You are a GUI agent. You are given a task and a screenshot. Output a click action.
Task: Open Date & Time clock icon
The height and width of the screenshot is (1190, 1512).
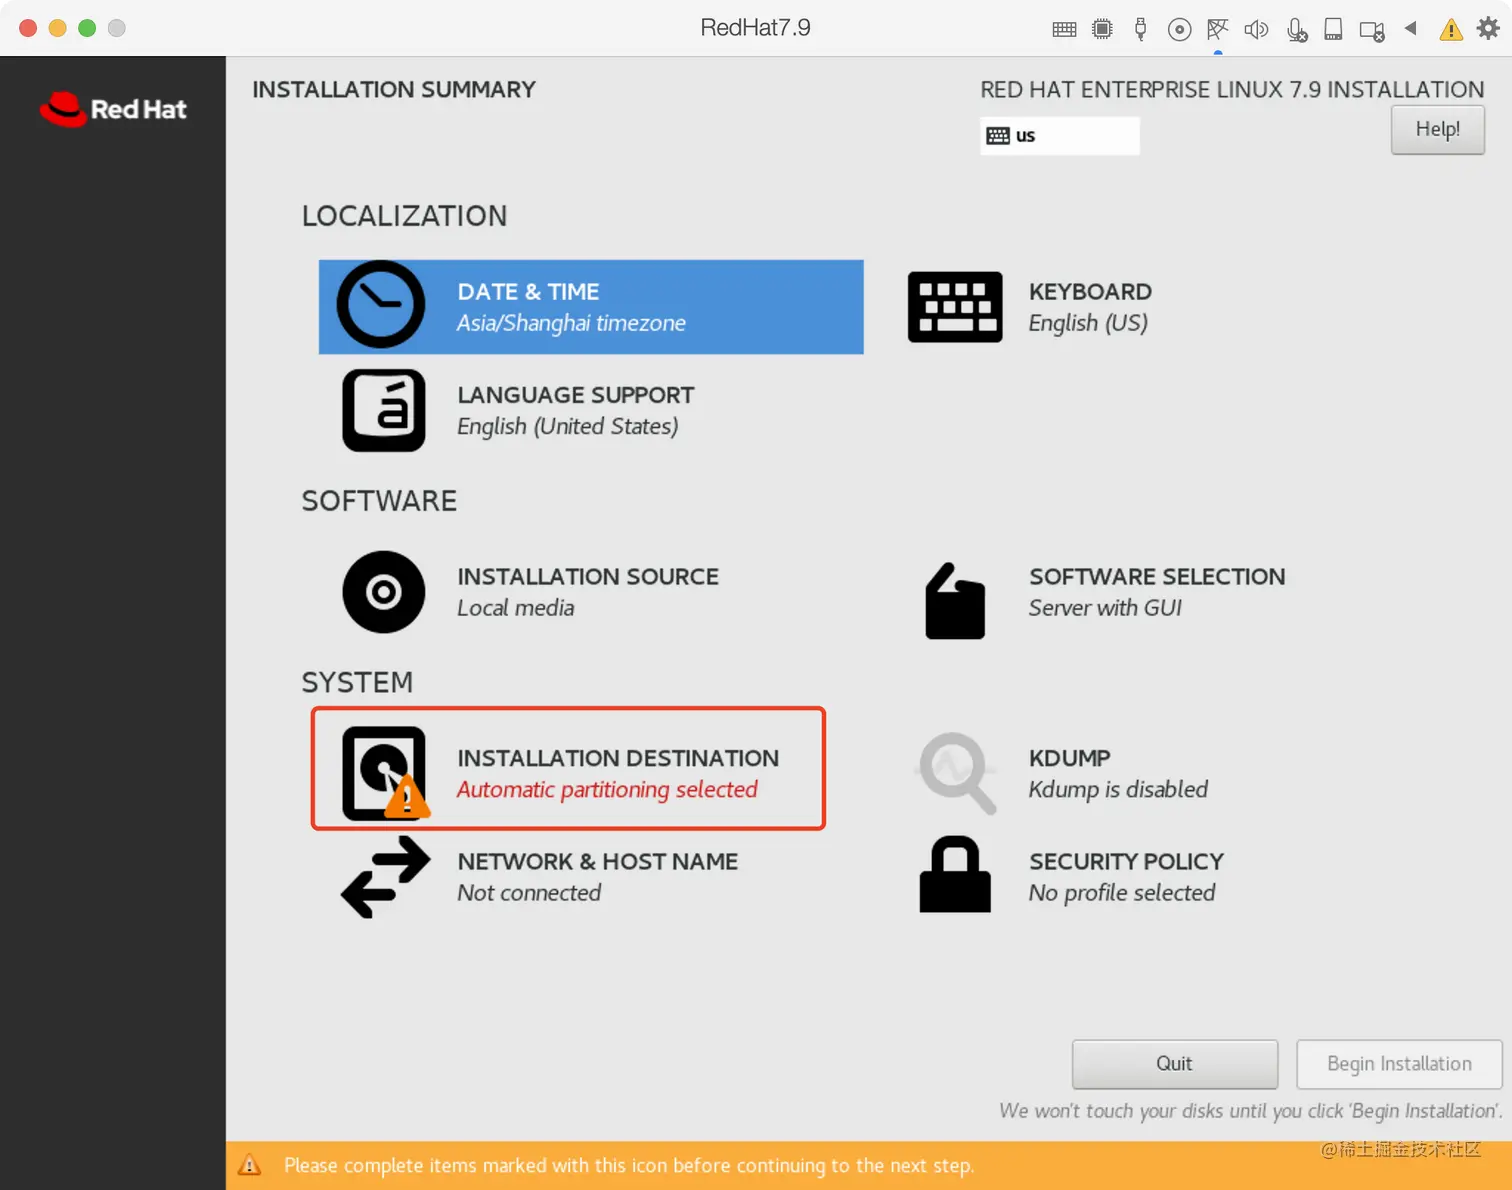point(381,305)
